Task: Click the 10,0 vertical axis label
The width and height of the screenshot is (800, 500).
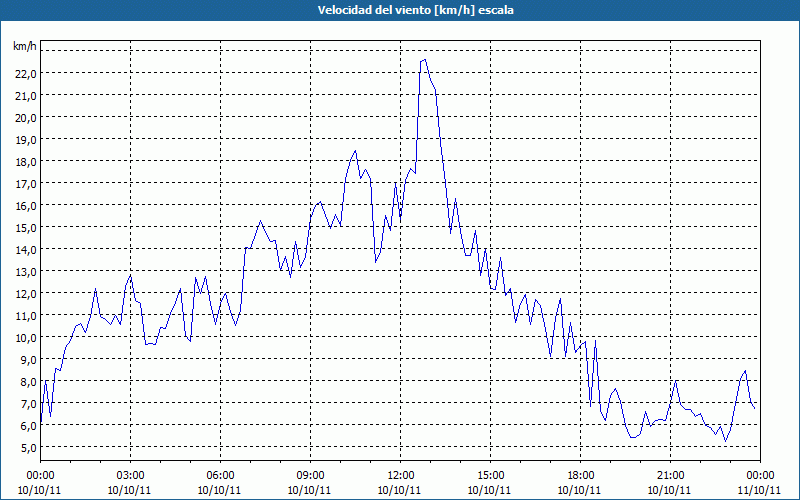Action: [26, 337]
